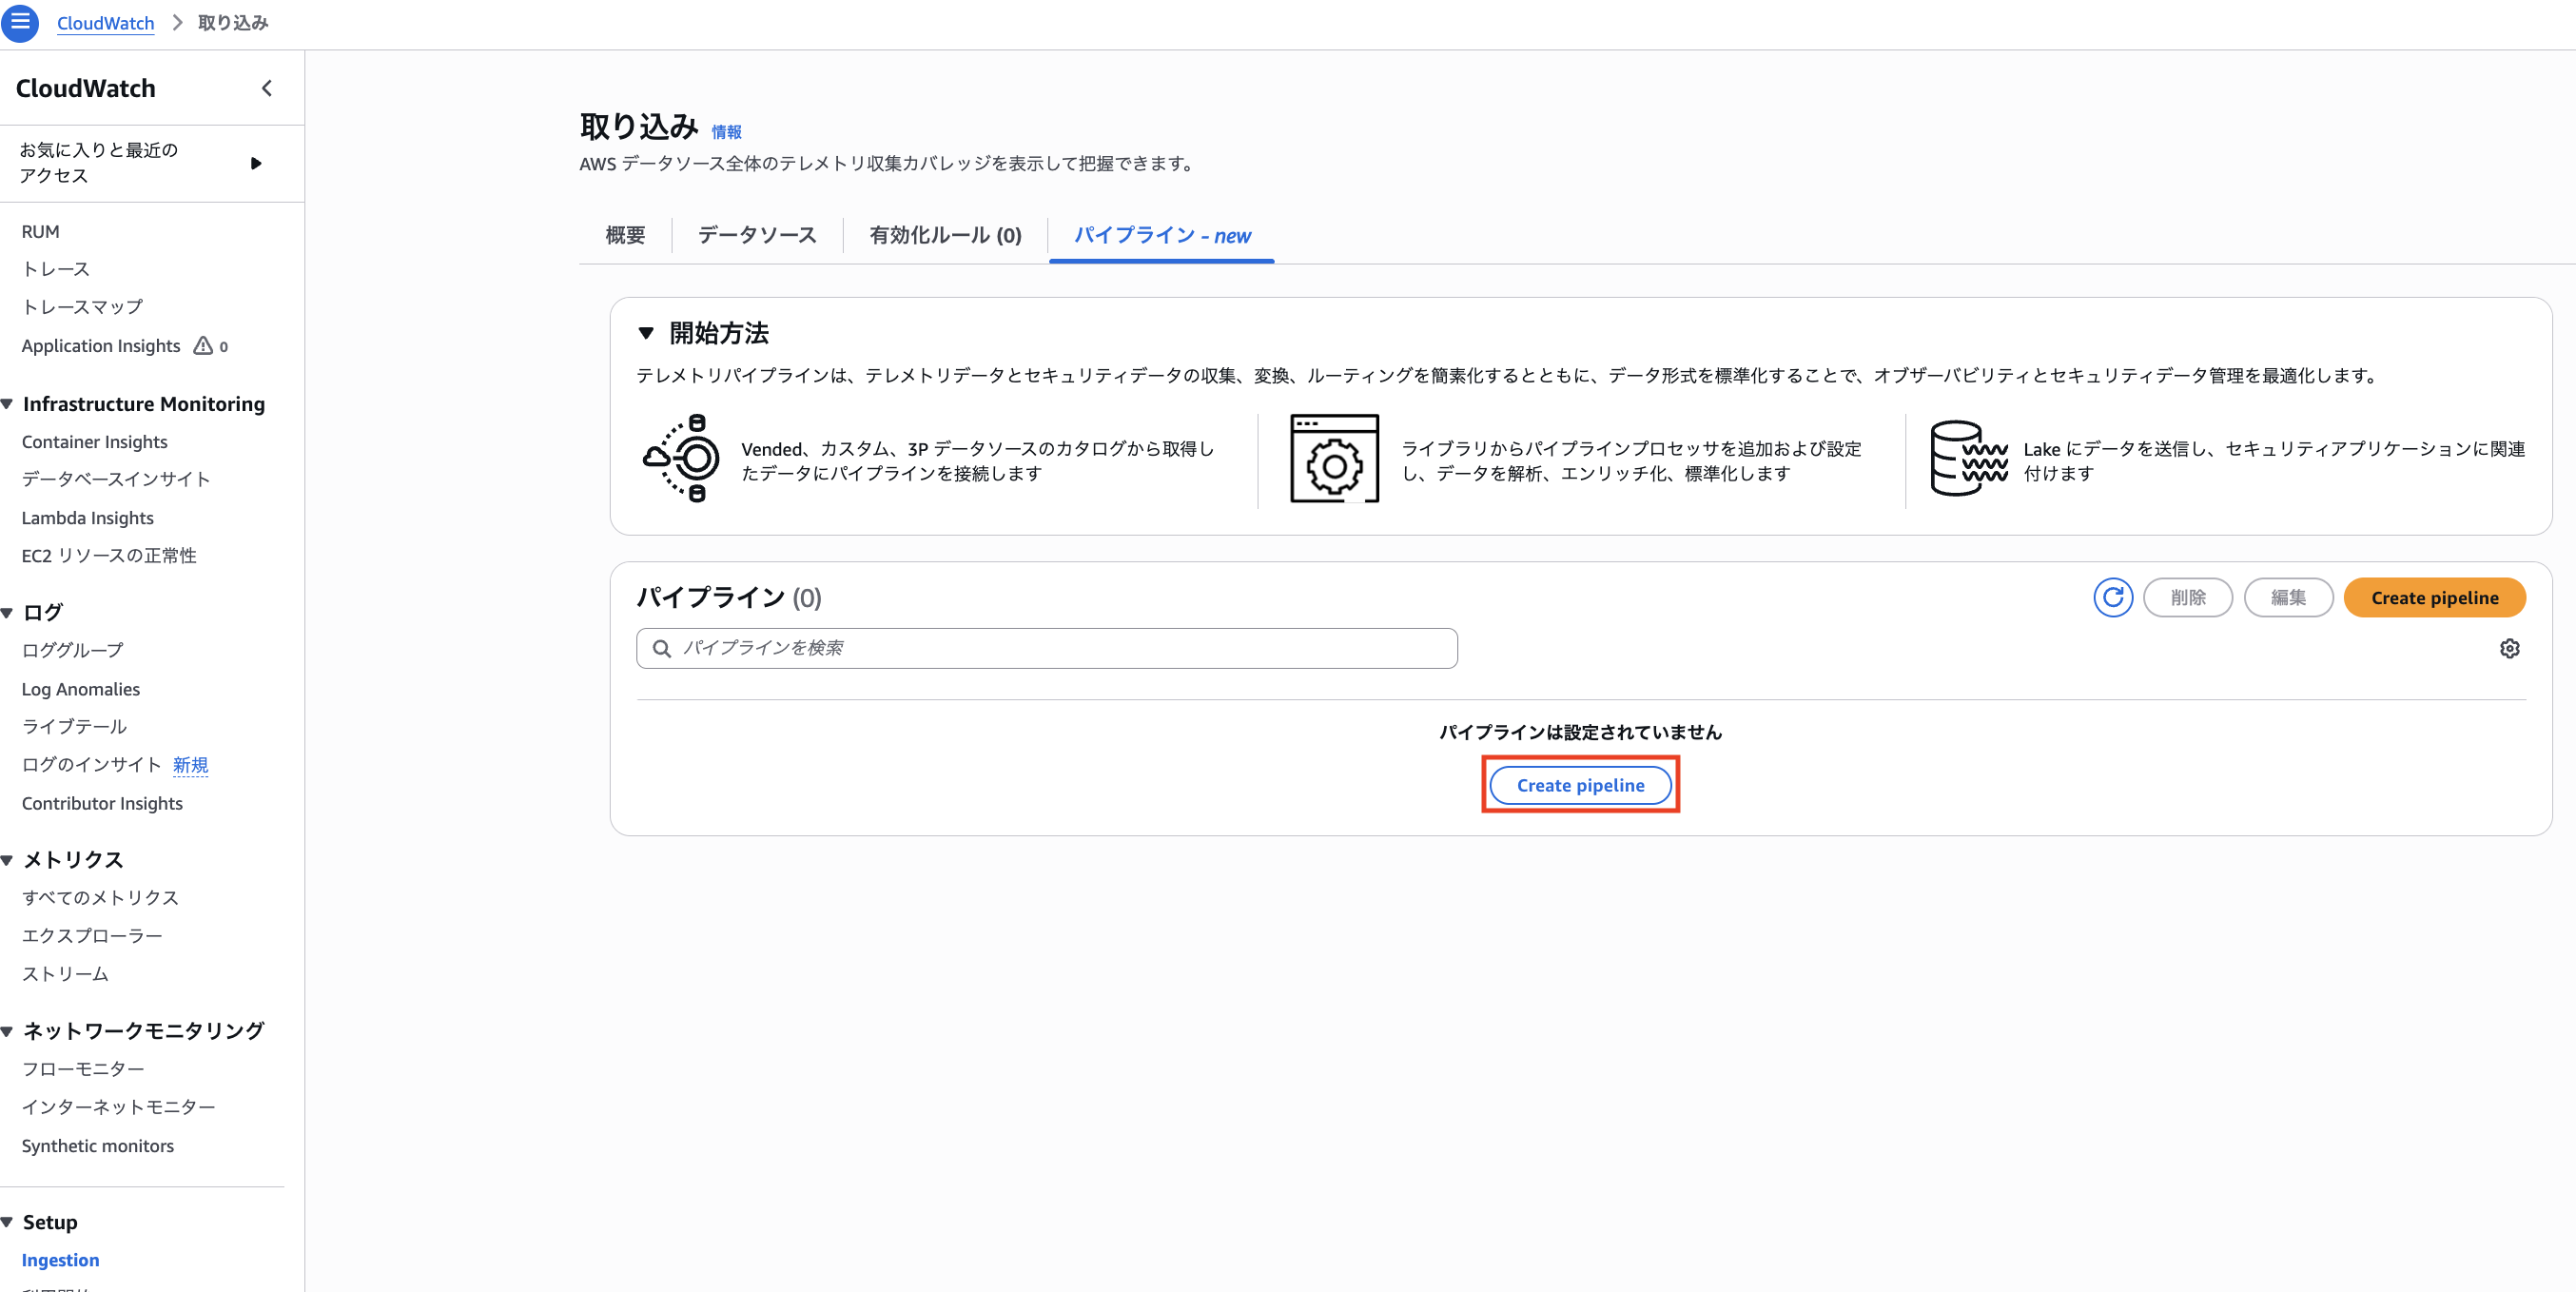Expand お気に入りと最近のアクセス in the sidebar
This screenshot has height=1292, width=2576.
tap(257, 162)
